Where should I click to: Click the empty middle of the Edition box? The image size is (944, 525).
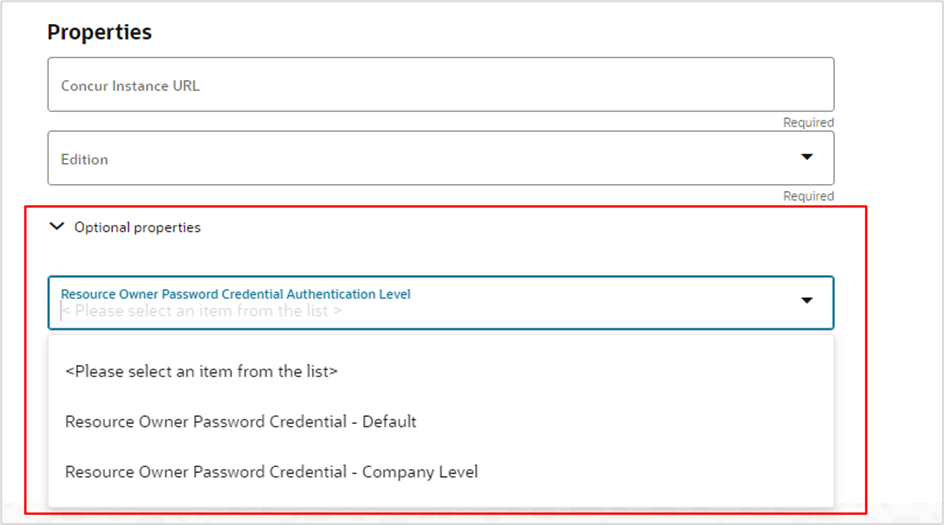[440, 158]
